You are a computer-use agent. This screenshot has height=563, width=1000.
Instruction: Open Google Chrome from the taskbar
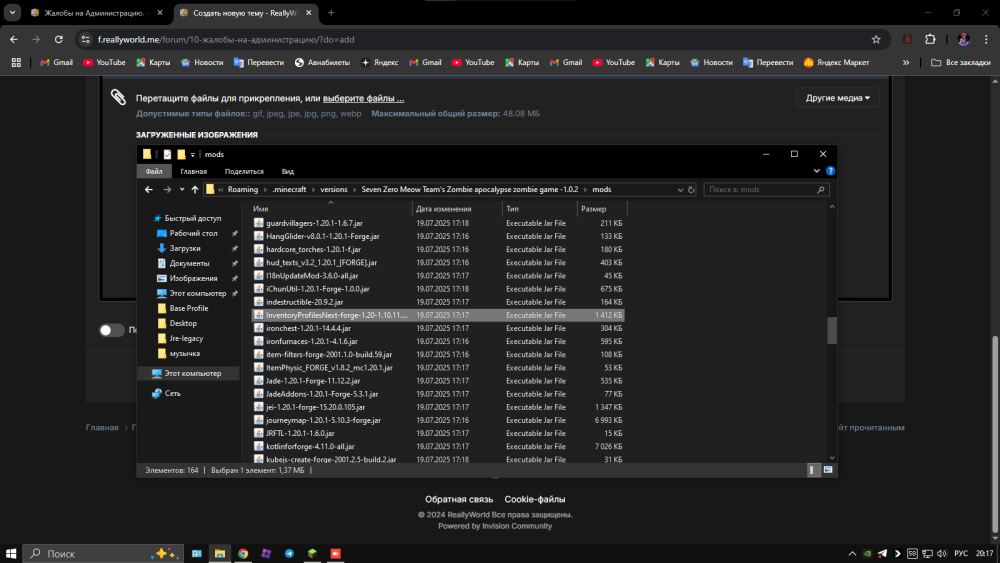click(x=243, y=553)
